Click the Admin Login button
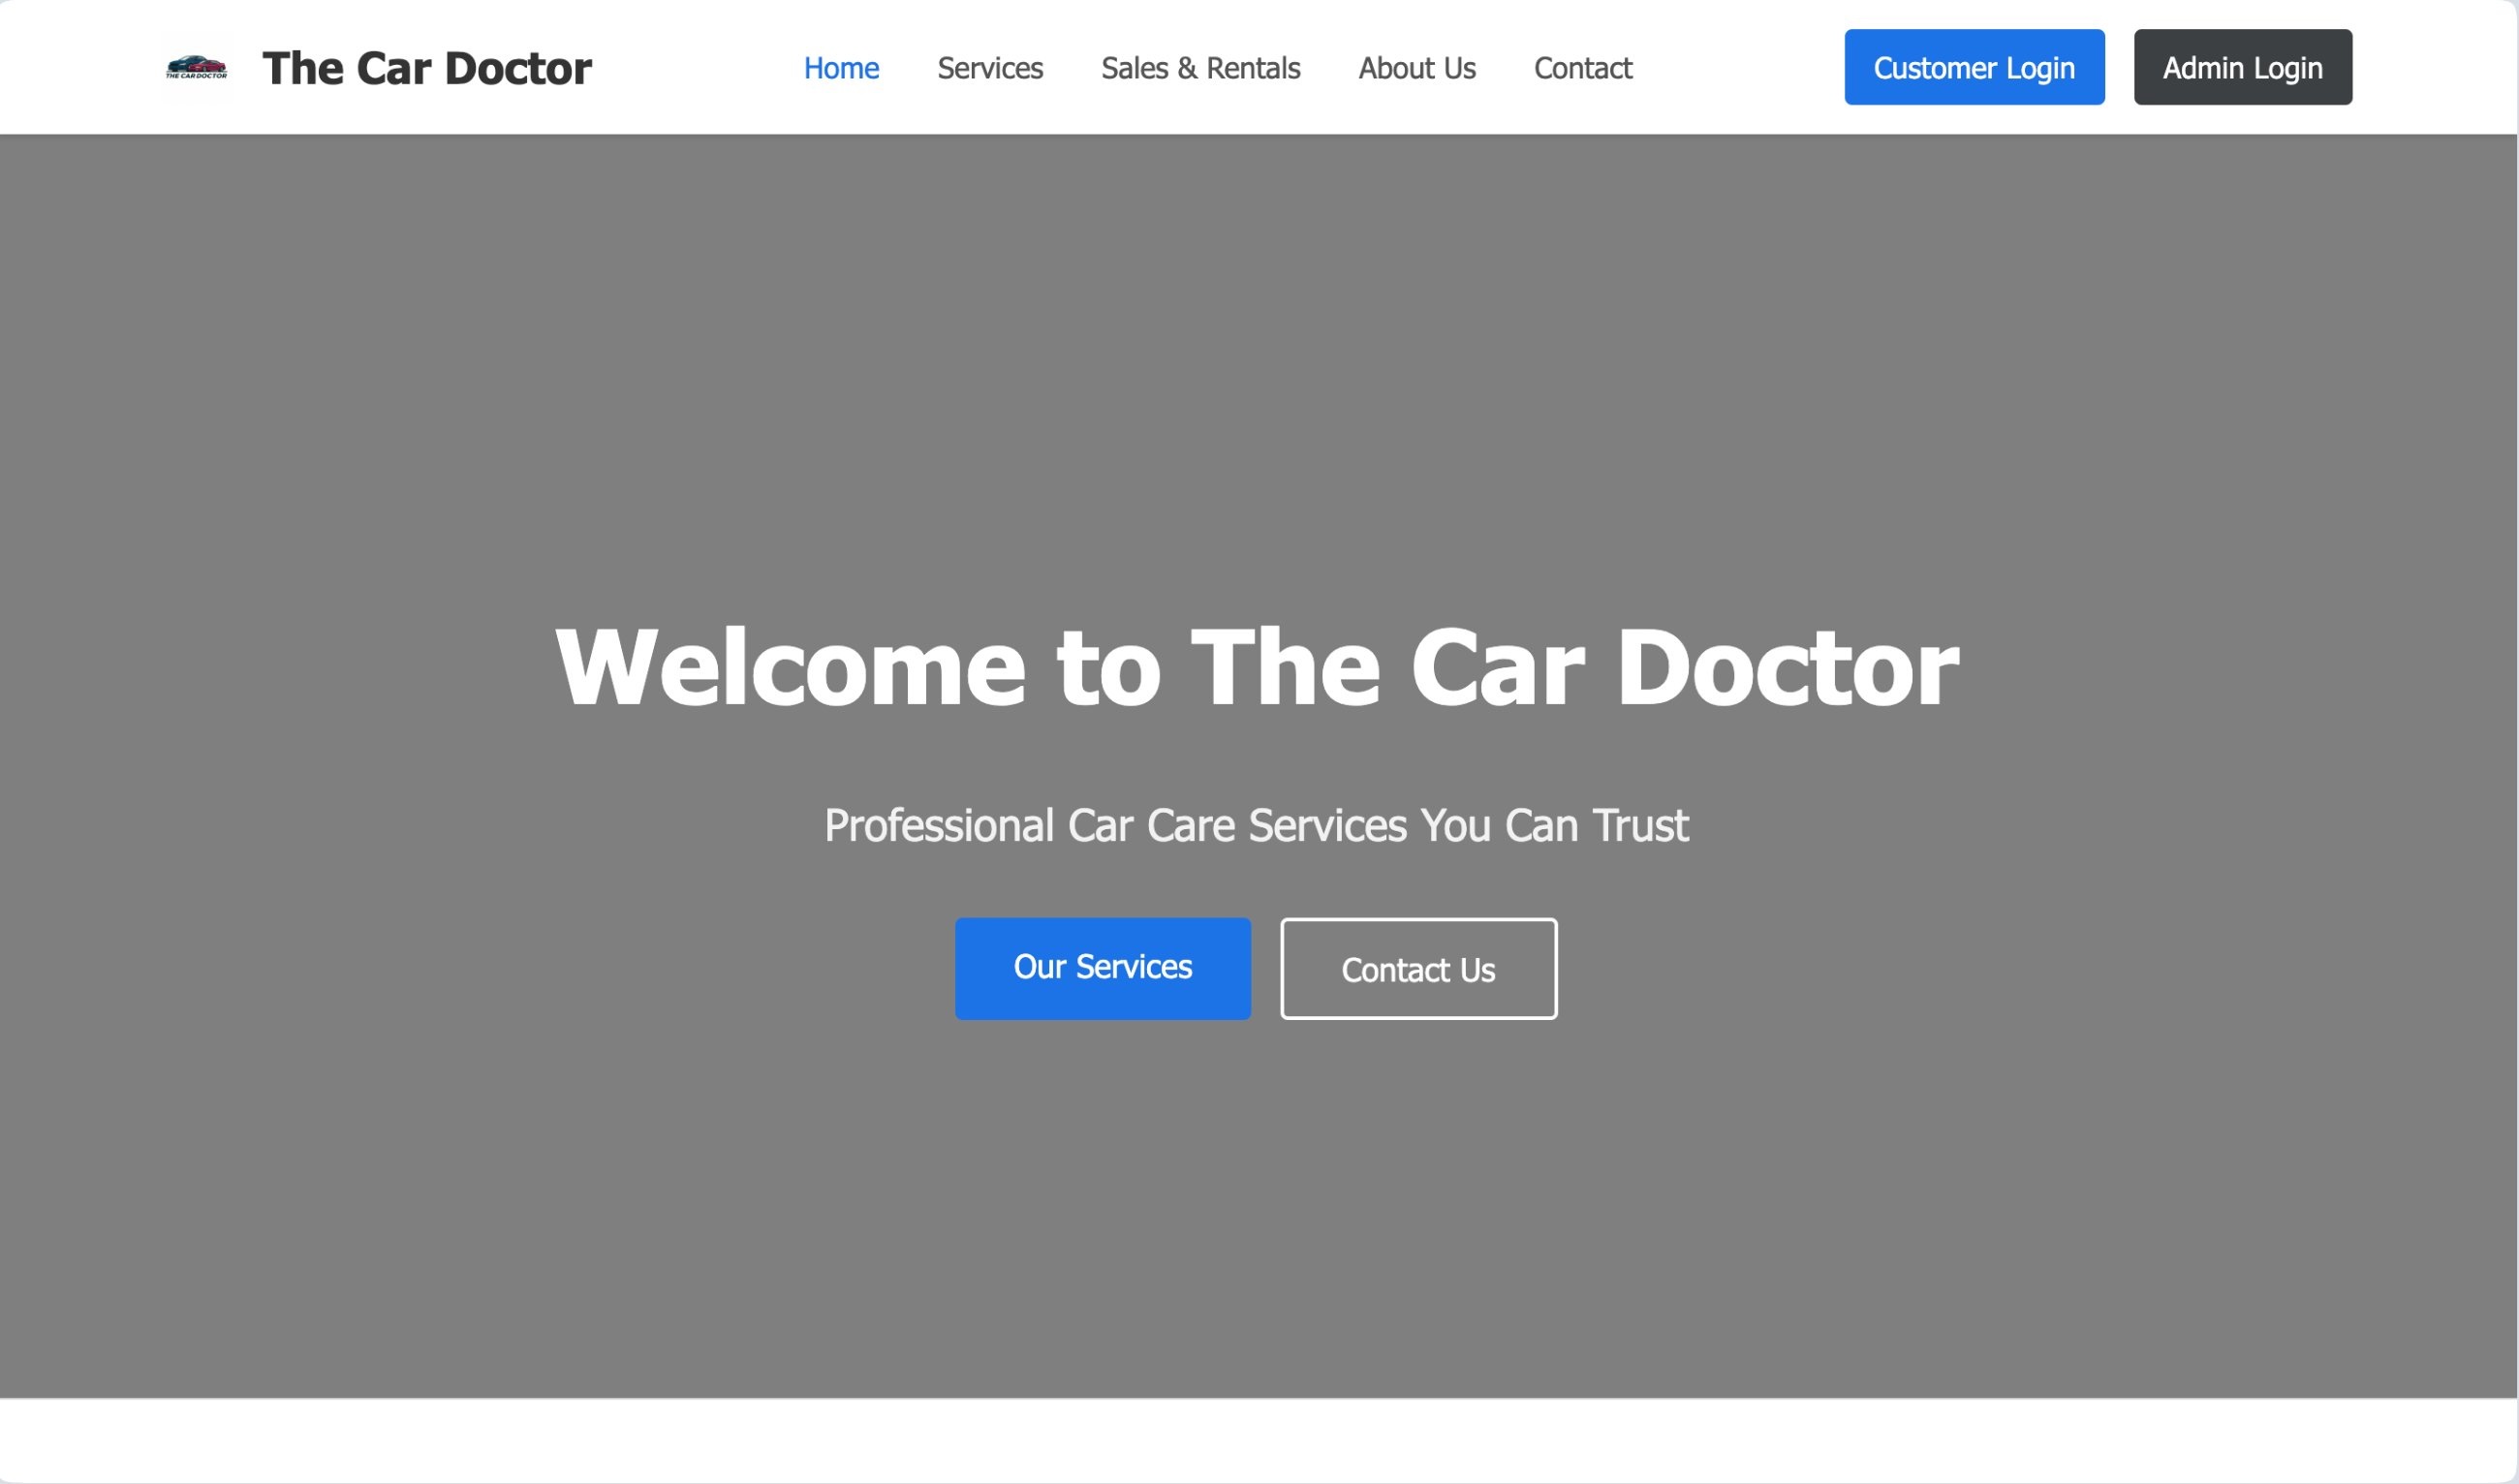Viewport: 2519px width, 1484px height. click(x=2243, y=67)
